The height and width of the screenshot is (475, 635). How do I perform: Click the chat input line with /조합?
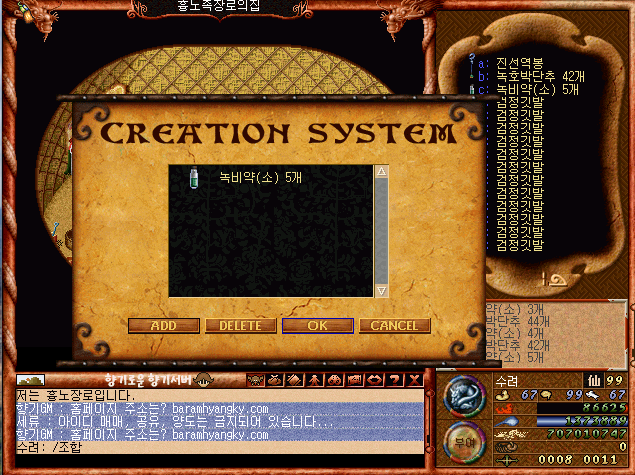pos(215,447)
